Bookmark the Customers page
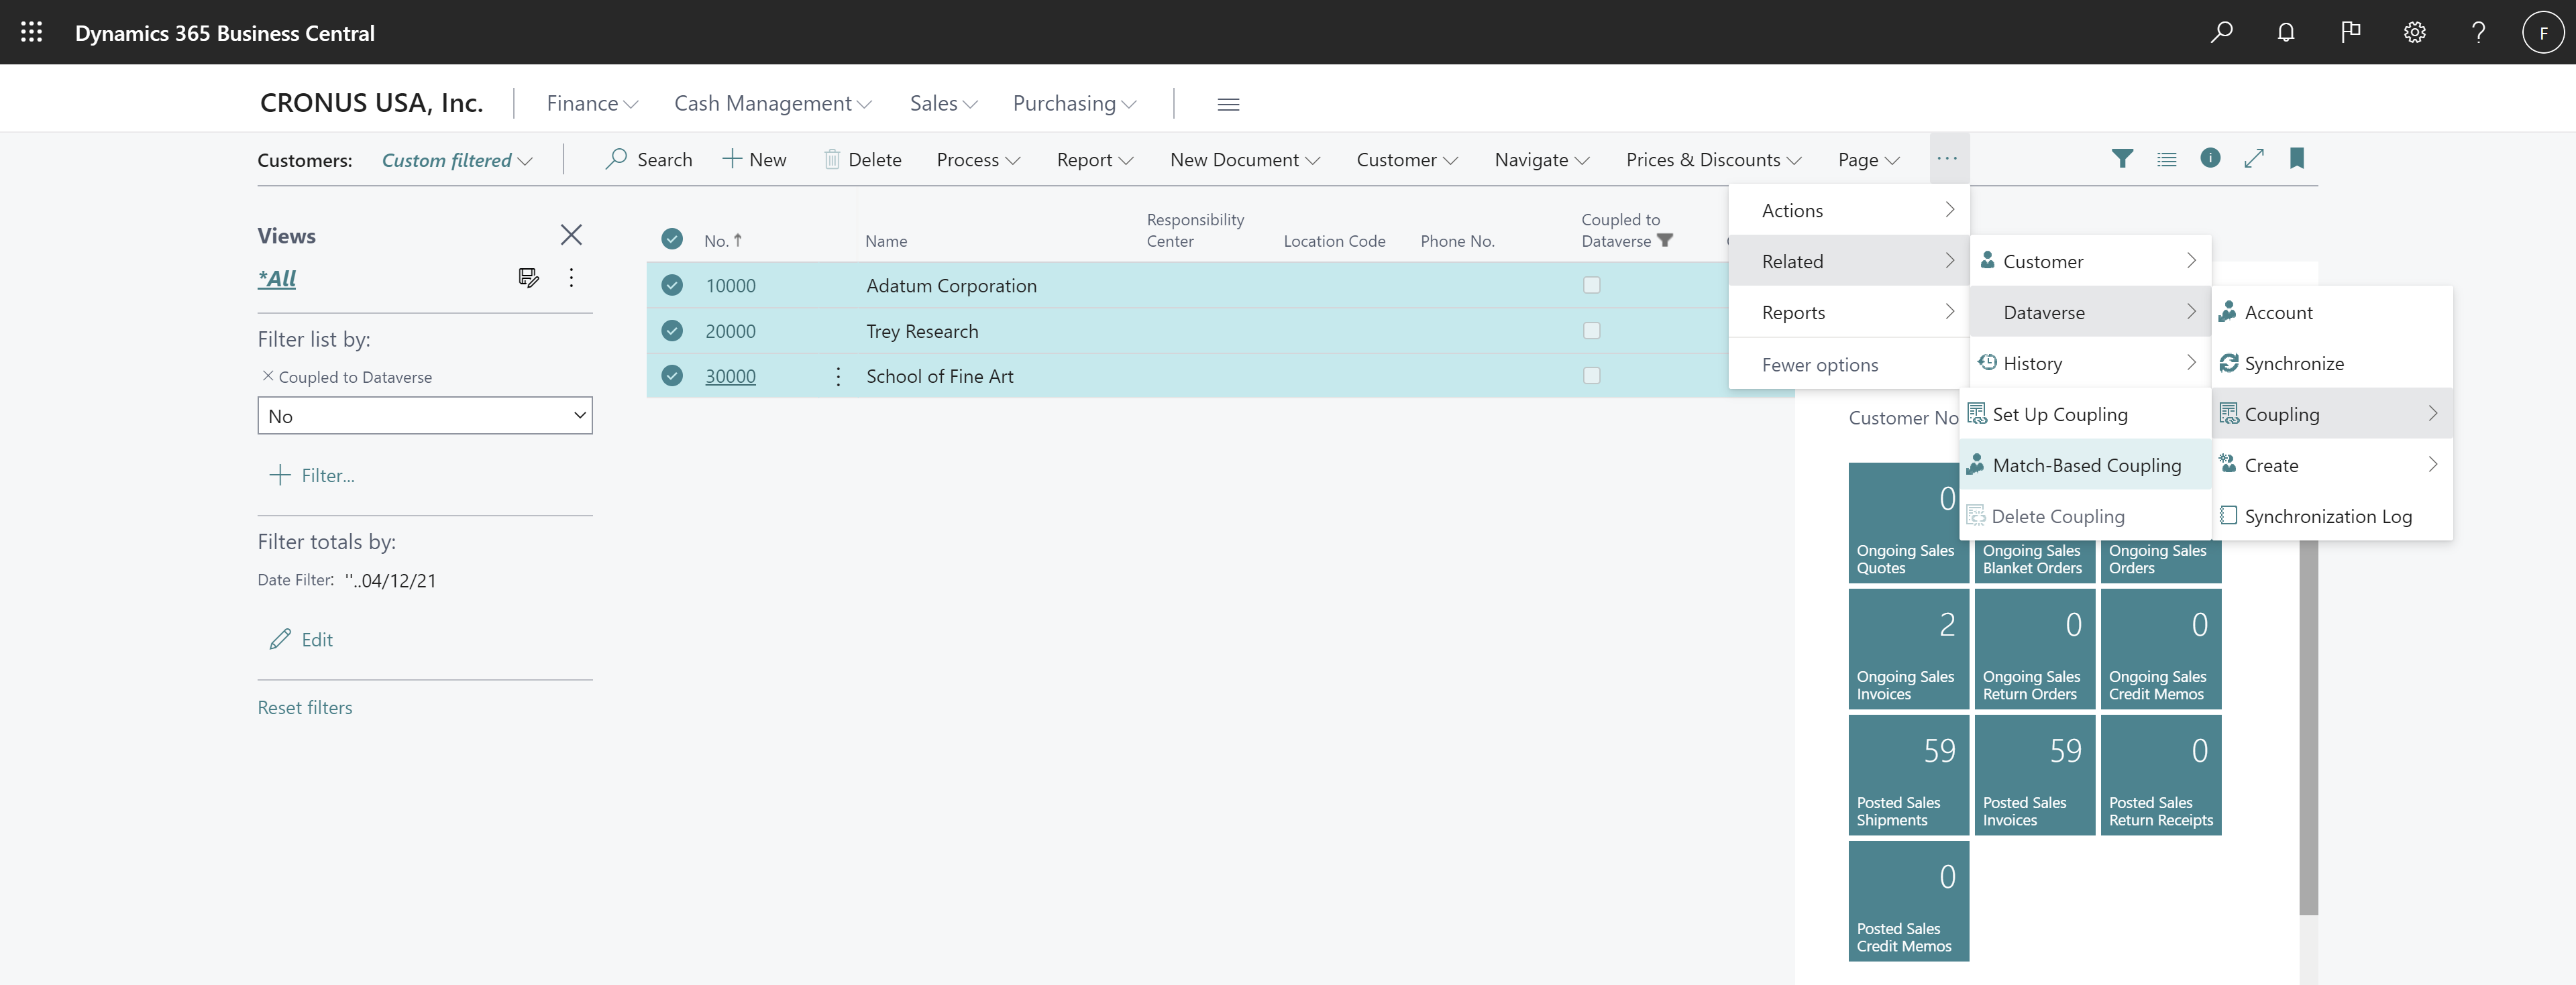The width and height of the screenshot is (2576, 985). 2297,159
